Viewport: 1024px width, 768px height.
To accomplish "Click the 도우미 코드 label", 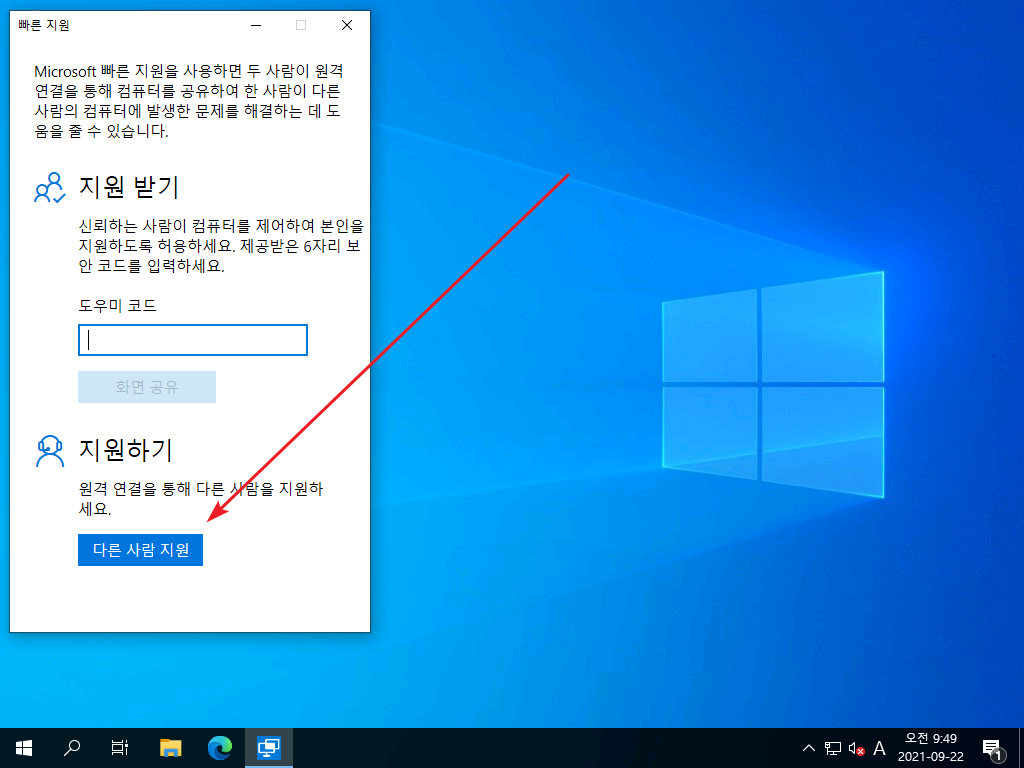I will tap(118, 305).
